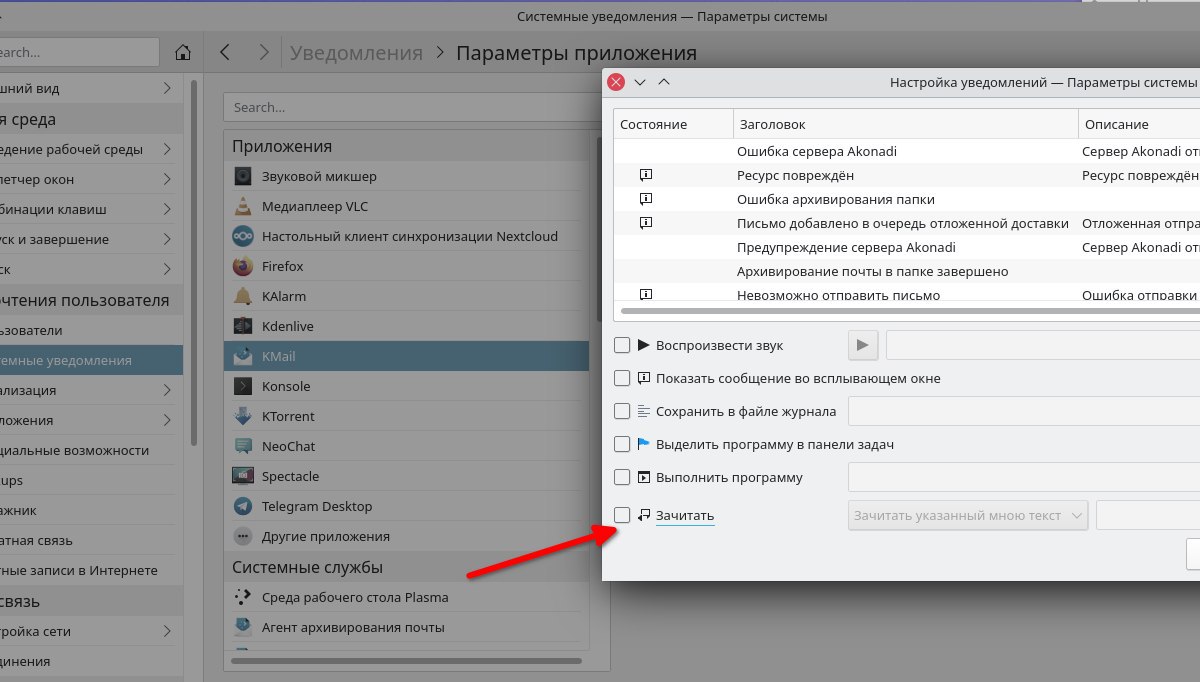
Task: Click state icon of Невозможно отправить письмо
Action: pos(646,294)
